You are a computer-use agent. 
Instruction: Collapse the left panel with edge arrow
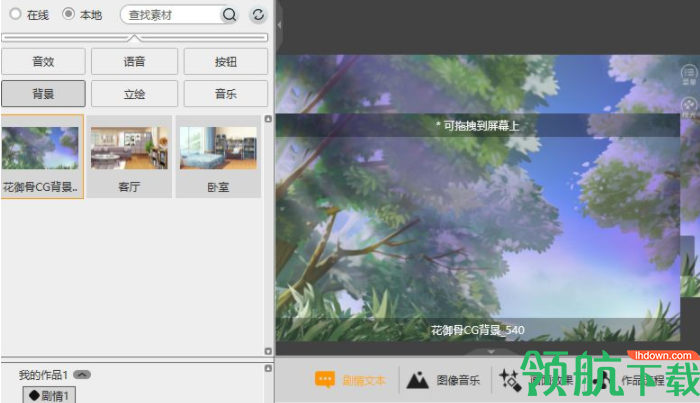tap(279, 25)
